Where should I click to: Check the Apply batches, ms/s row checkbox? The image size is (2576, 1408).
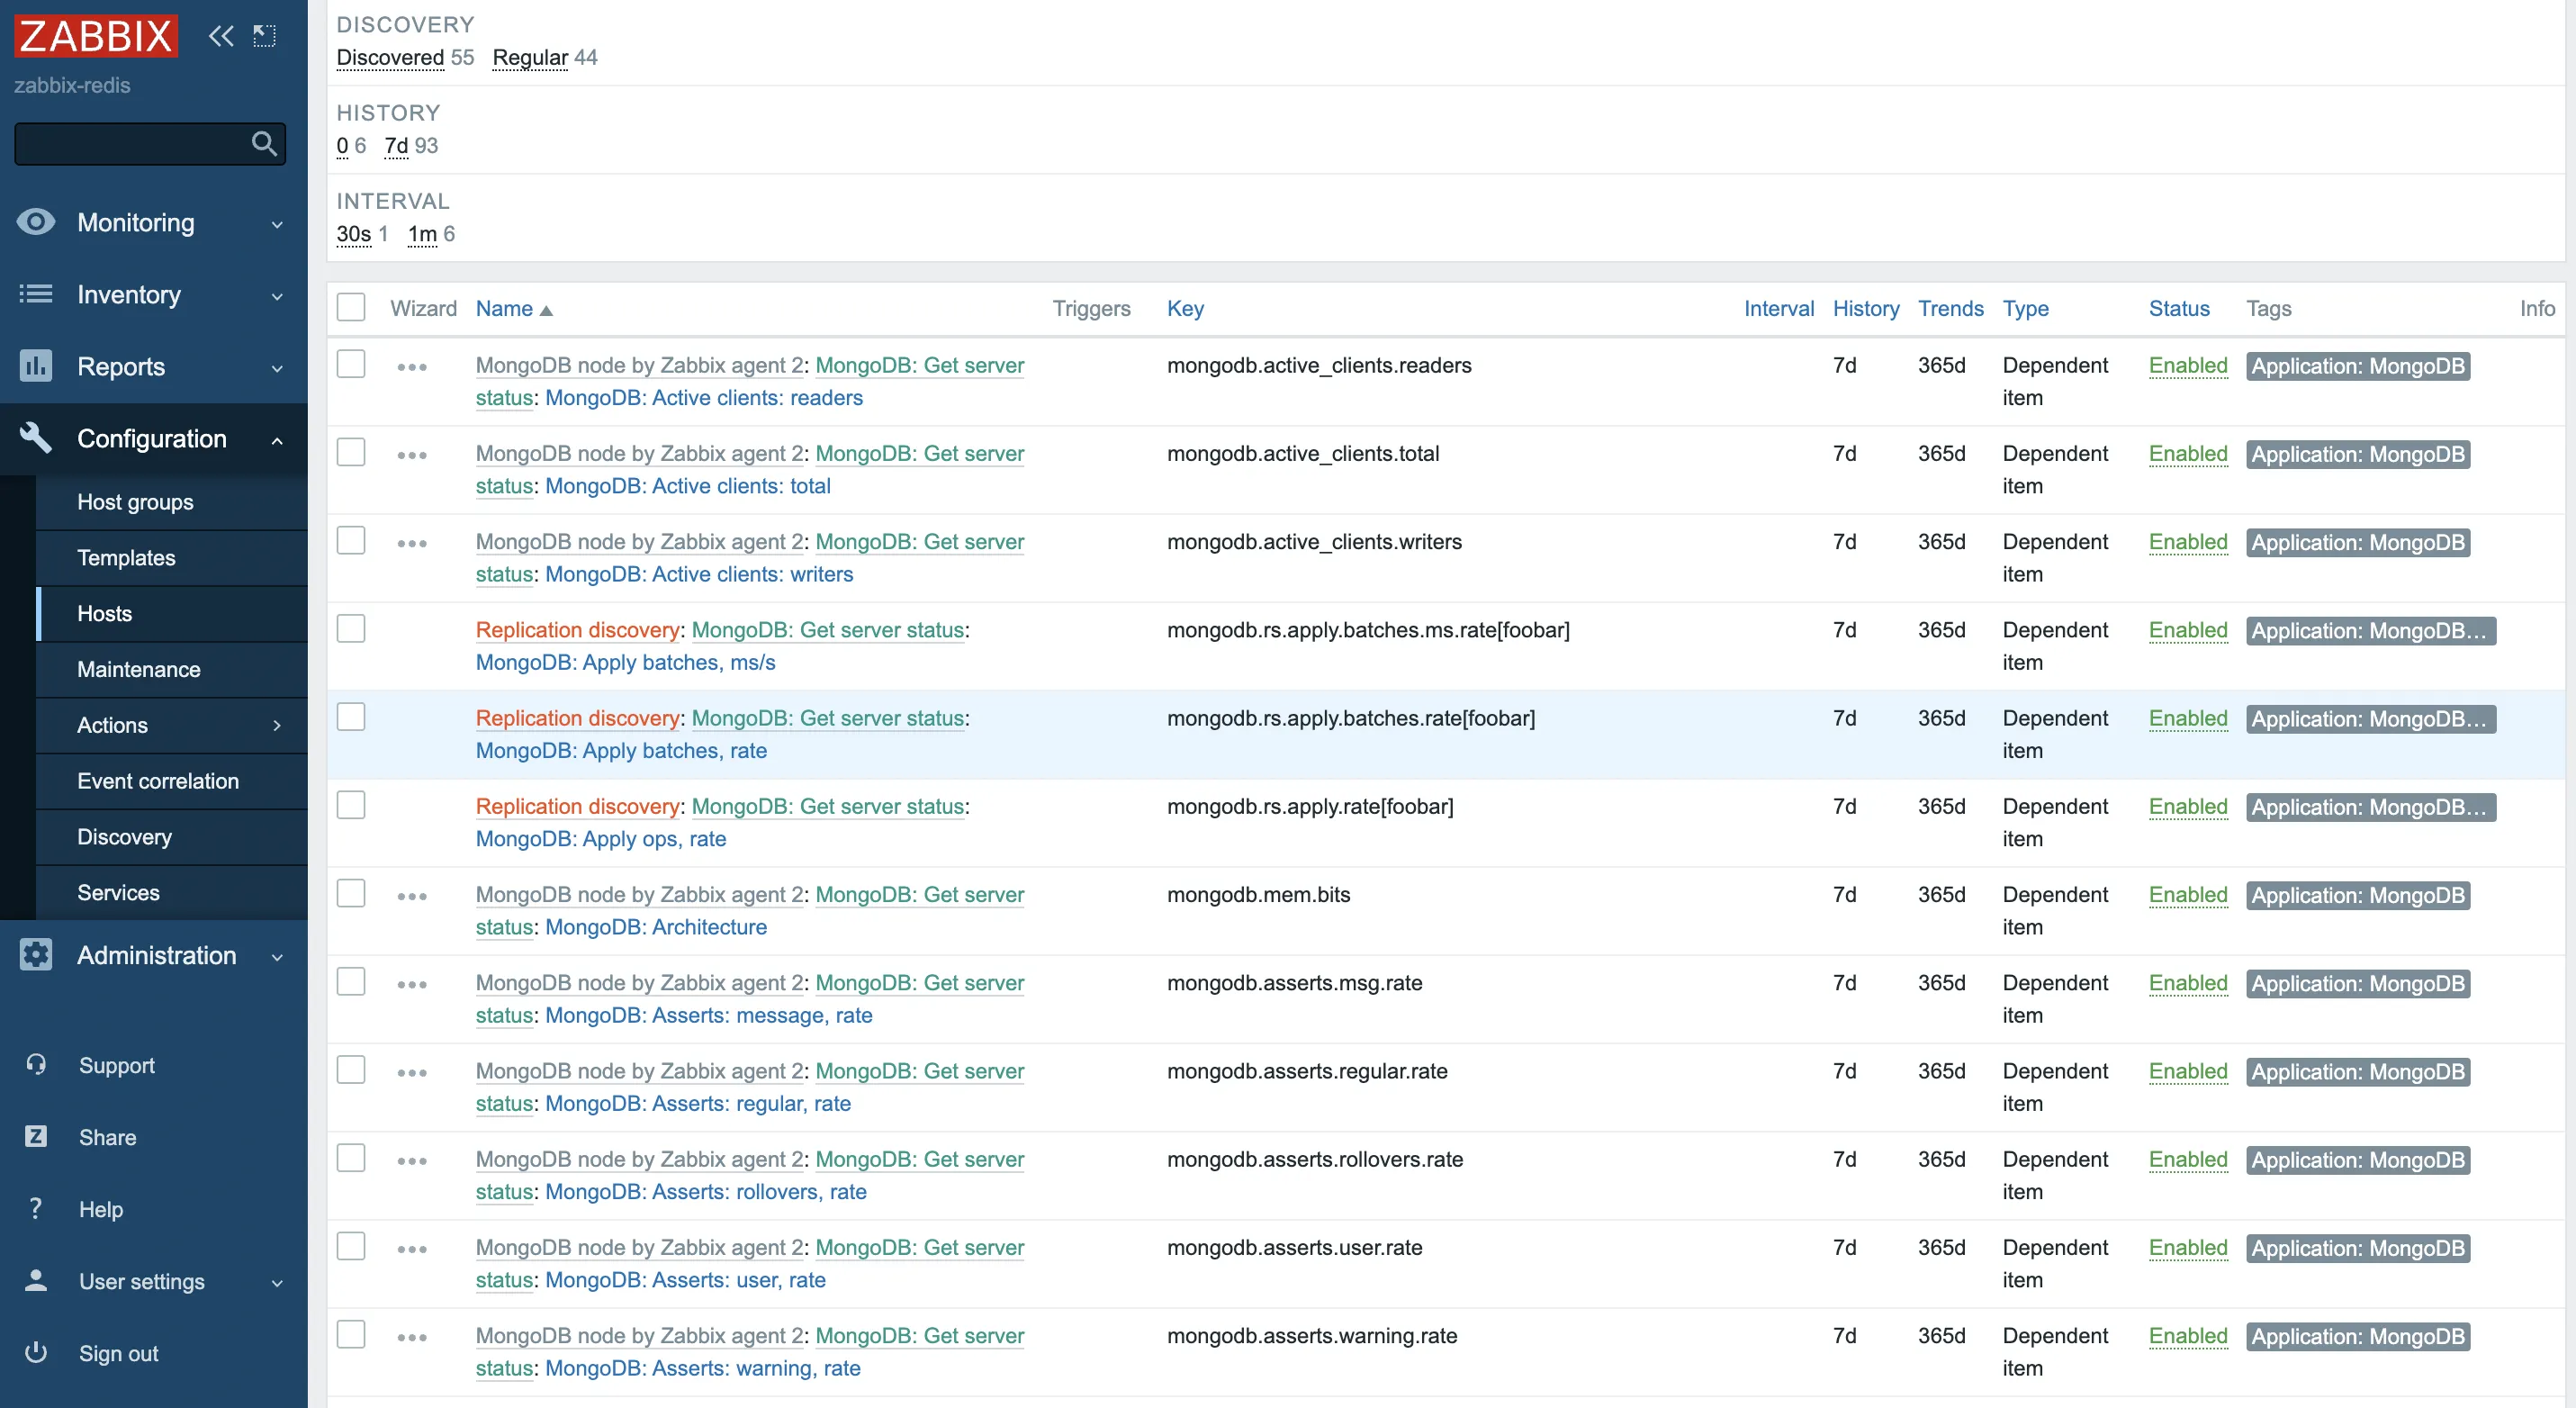coord(351,628)
